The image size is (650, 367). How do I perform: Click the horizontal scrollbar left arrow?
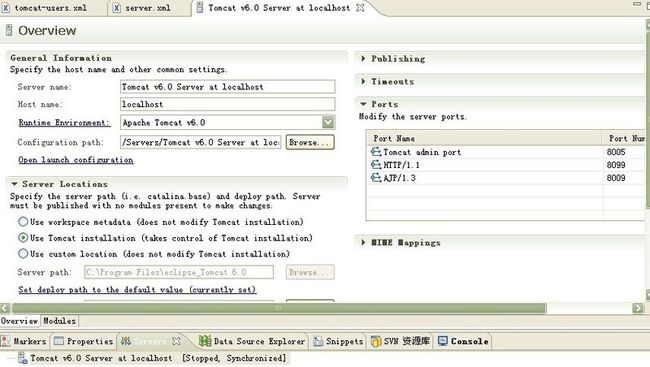pos(5,308)
